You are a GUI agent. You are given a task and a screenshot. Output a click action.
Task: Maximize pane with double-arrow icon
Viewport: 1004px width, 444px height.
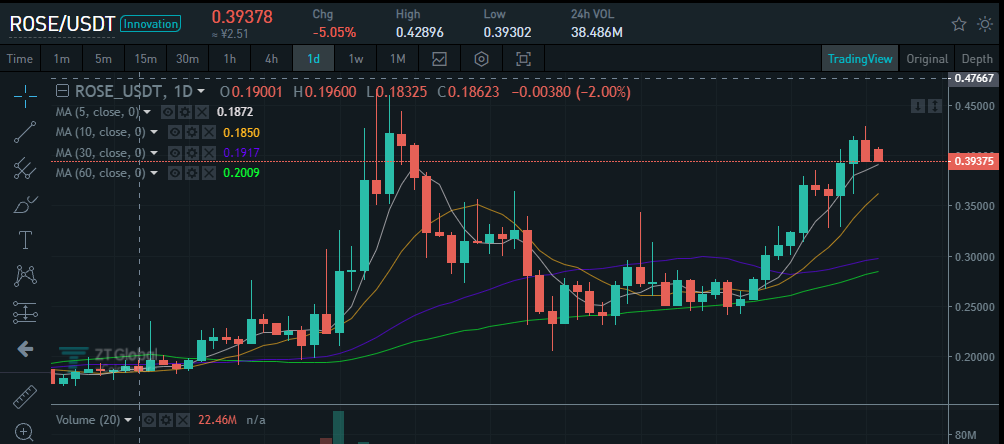click(x=934, y=106)
